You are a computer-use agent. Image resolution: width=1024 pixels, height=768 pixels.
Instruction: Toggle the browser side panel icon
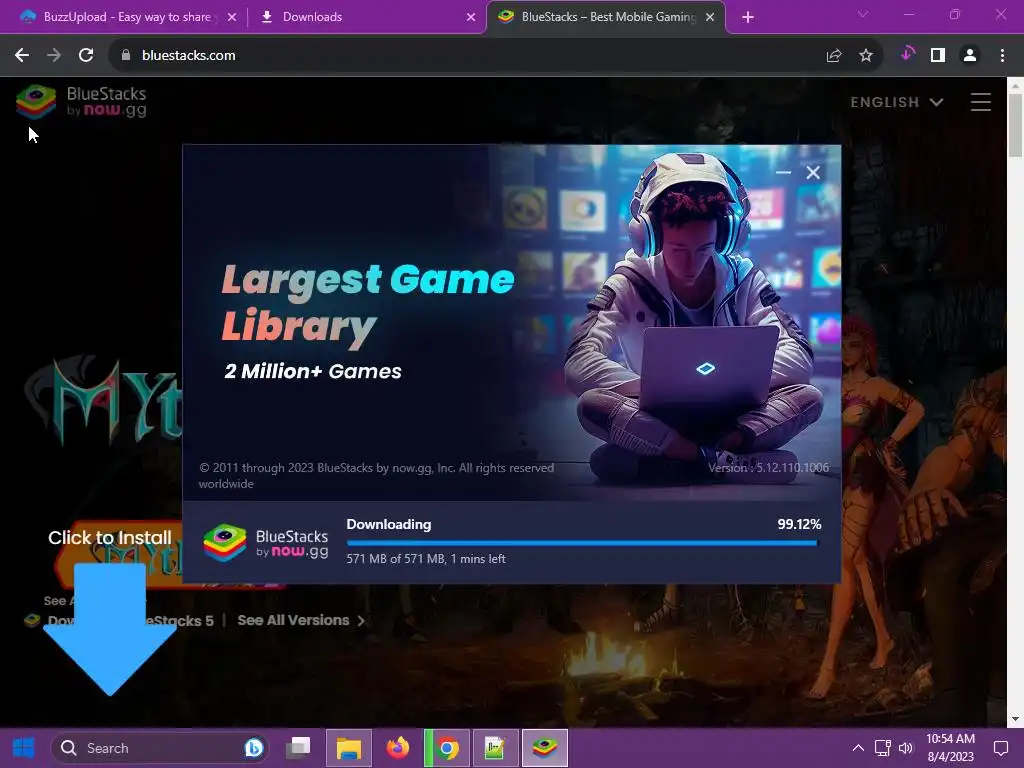[x=938, y=56]
